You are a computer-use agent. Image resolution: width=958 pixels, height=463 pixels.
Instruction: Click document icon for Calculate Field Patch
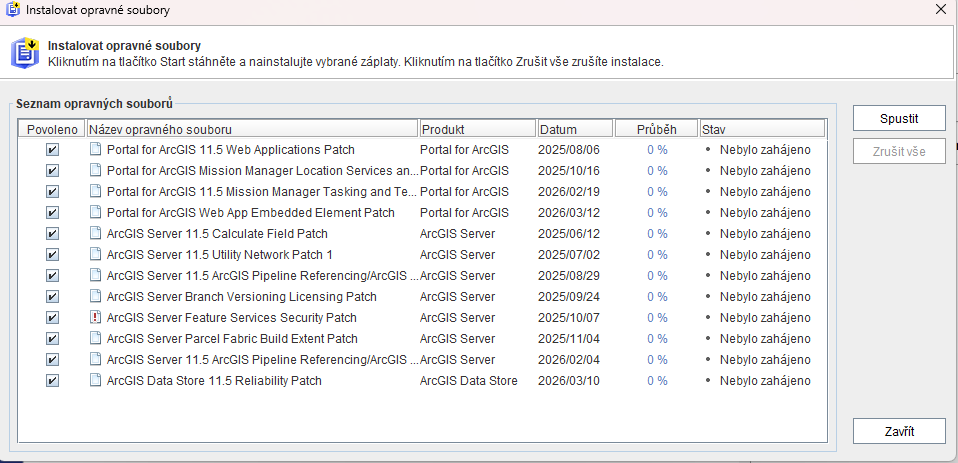point(95,233)
